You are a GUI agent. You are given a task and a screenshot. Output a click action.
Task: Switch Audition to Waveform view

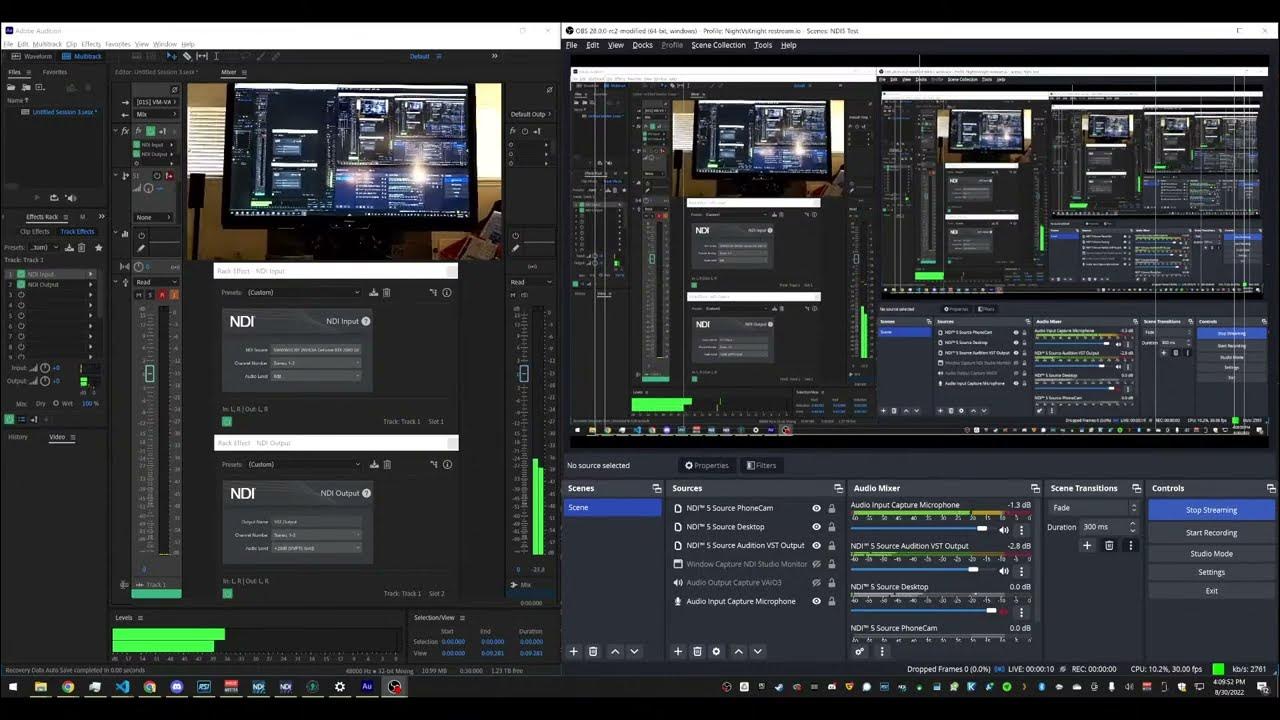click(32, 56)
